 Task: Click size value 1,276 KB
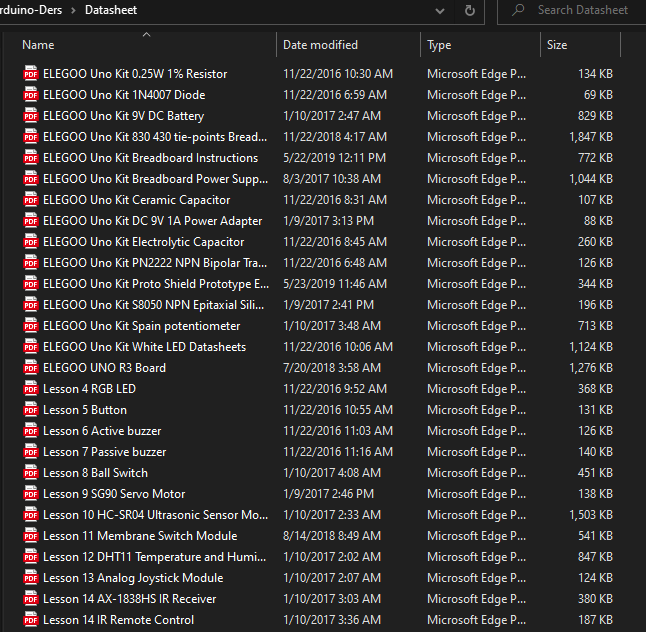point(591,368)
